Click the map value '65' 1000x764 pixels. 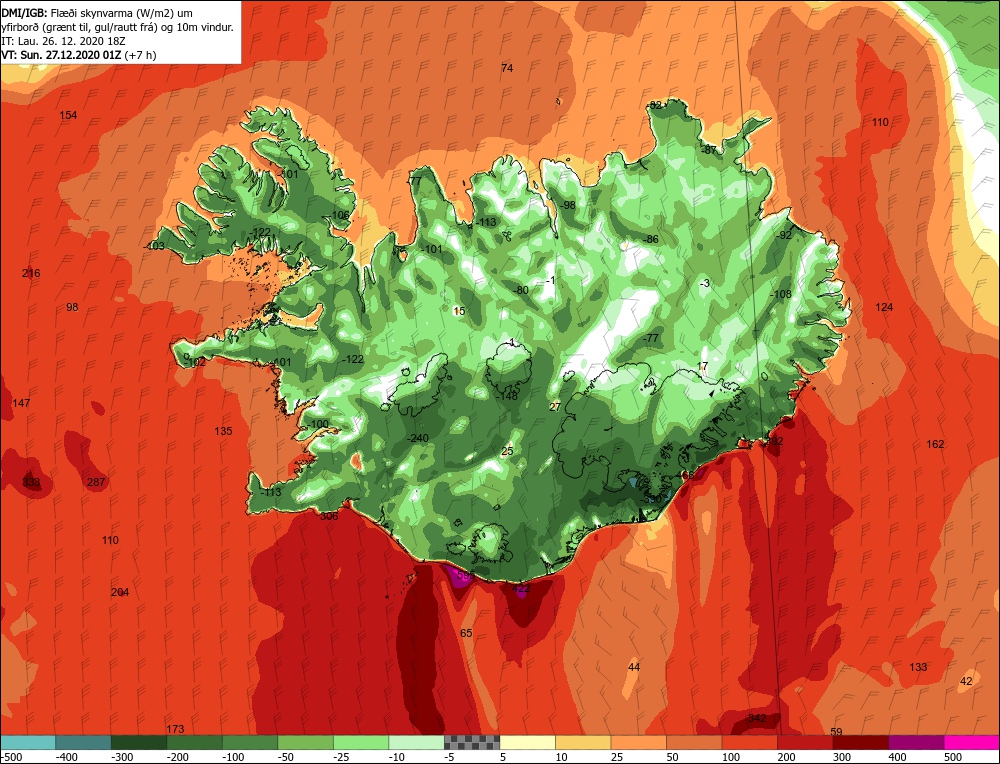(x=466, y=633)
